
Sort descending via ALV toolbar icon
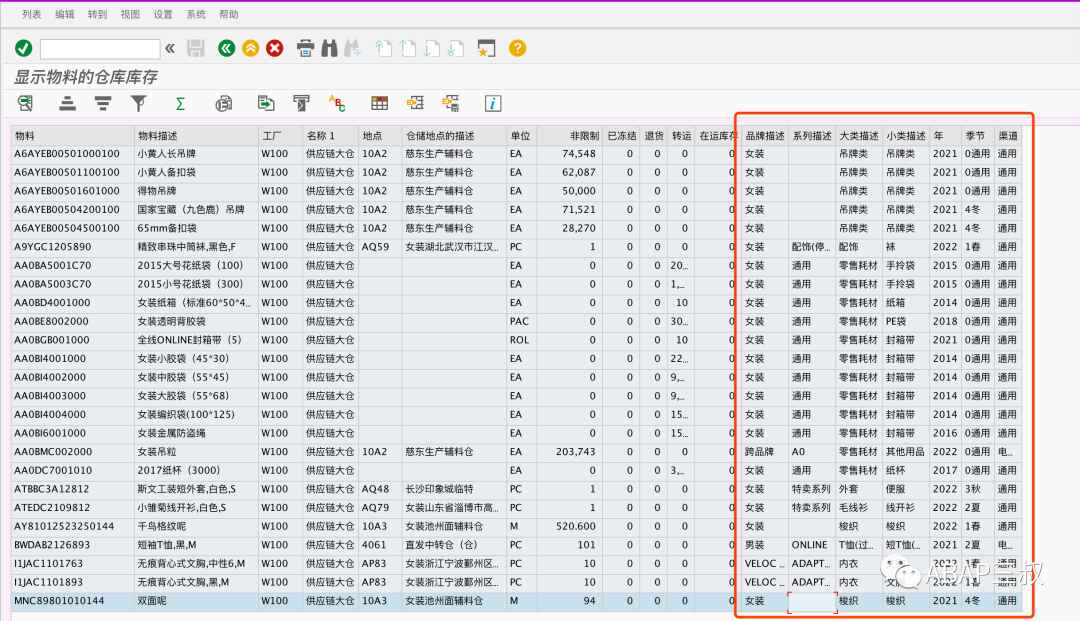[103, 103]
